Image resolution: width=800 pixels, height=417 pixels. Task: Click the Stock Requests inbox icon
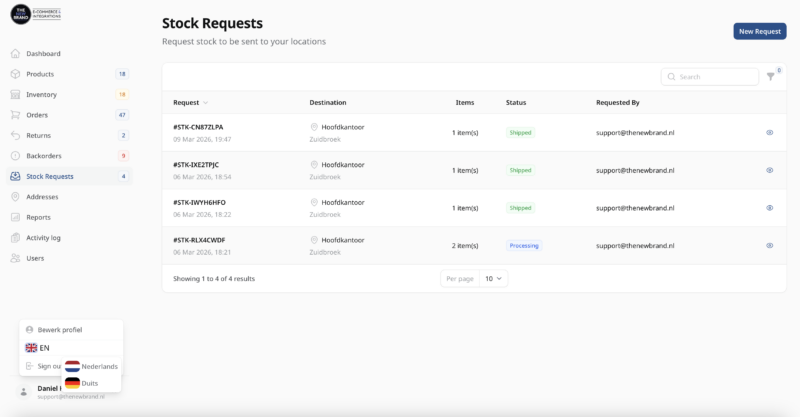click(x=15, y=176)
